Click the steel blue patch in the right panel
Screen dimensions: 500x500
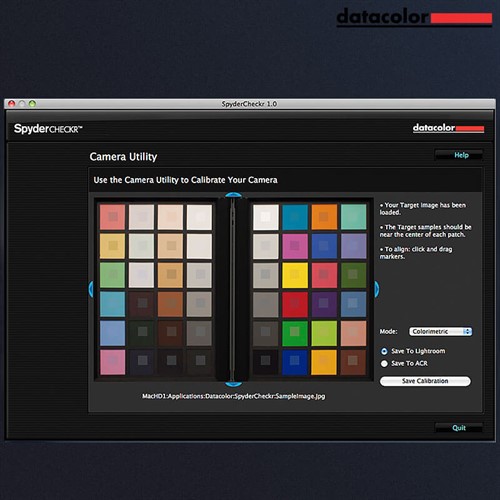click(353, 304)
